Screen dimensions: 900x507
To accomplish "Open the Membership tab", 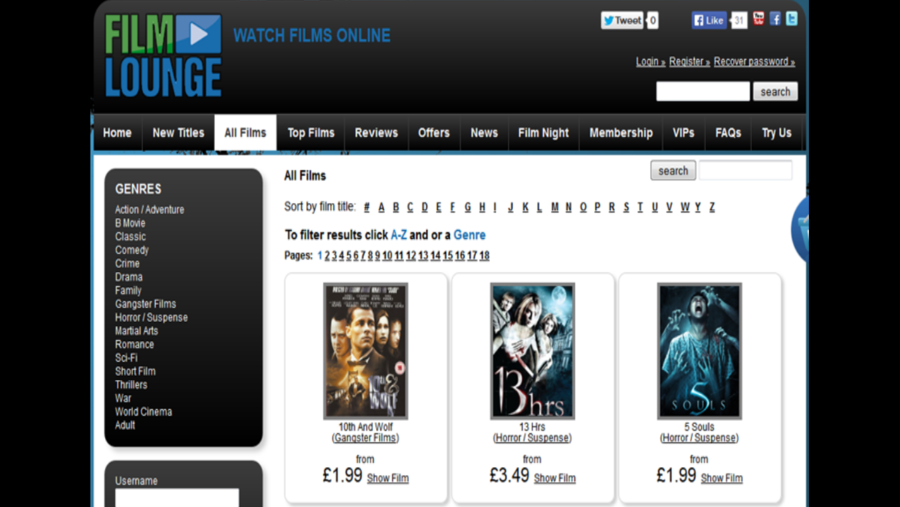I will click(x=620, y=133).
